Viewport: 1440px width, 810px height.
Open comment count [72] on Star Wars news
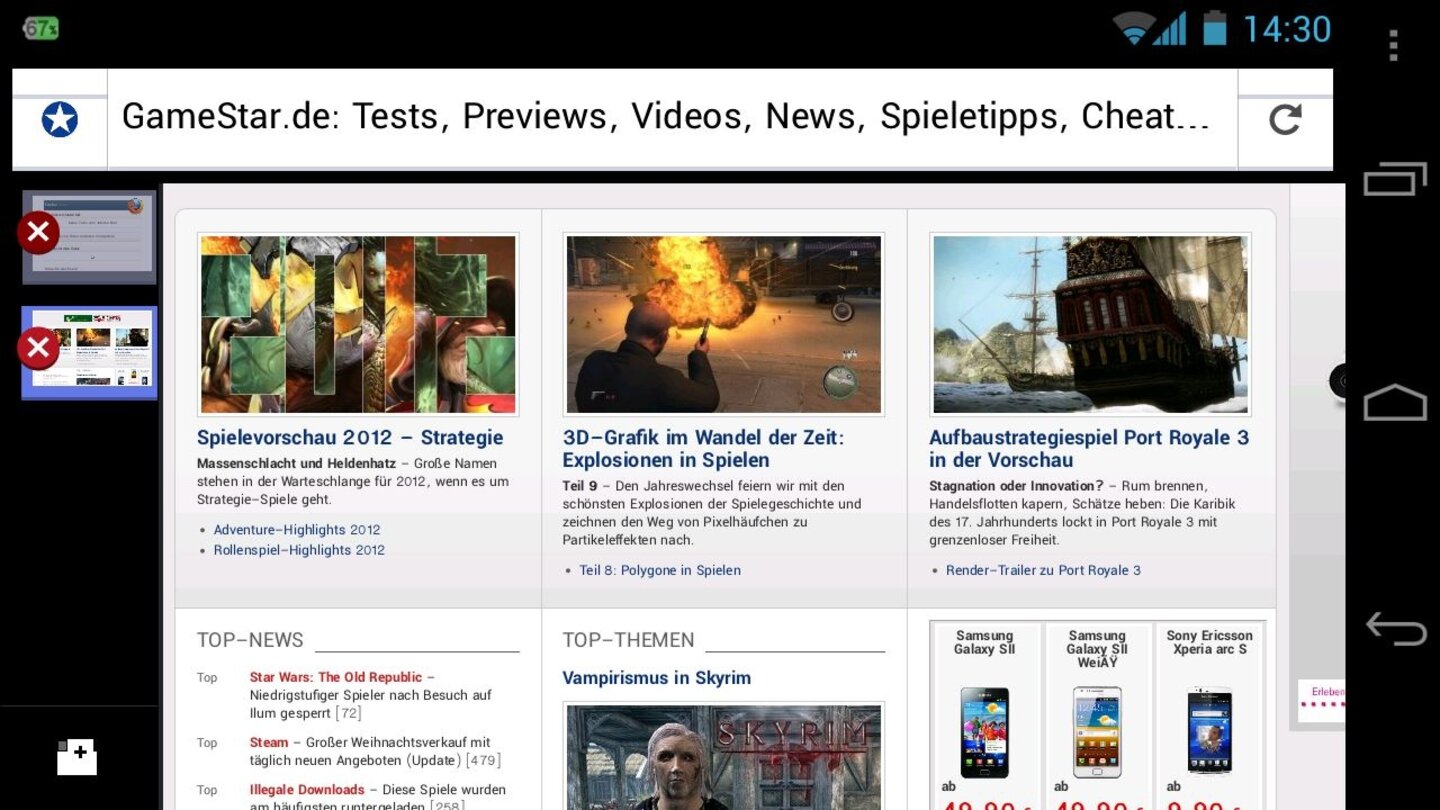348,713
